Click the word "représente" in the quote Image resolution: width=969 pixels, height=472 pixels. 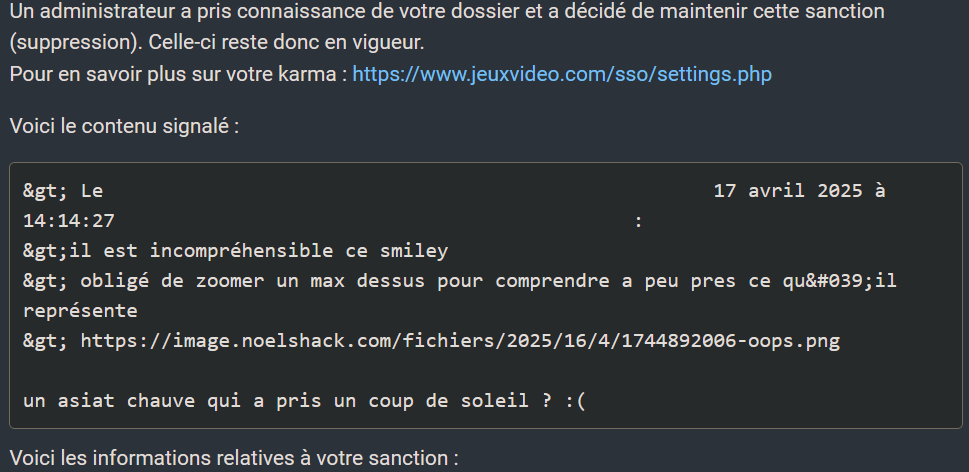pyautogui.click(x=80, y=311)
